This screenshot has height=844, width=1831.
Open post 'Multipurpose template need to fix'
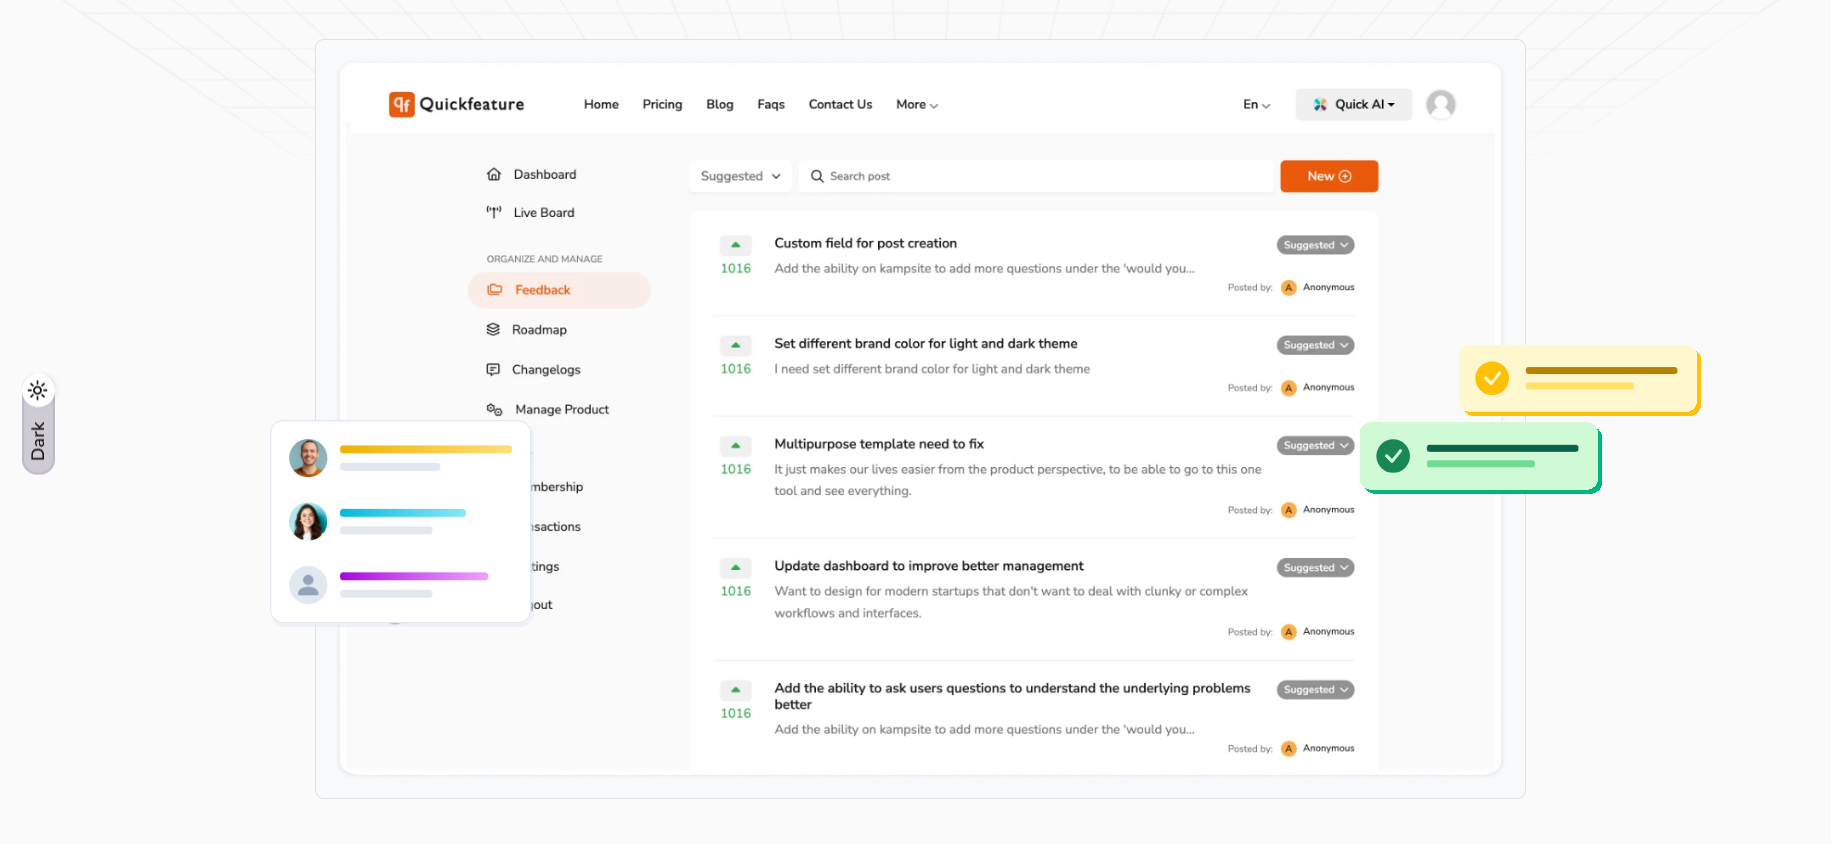[x=879, y=444]
